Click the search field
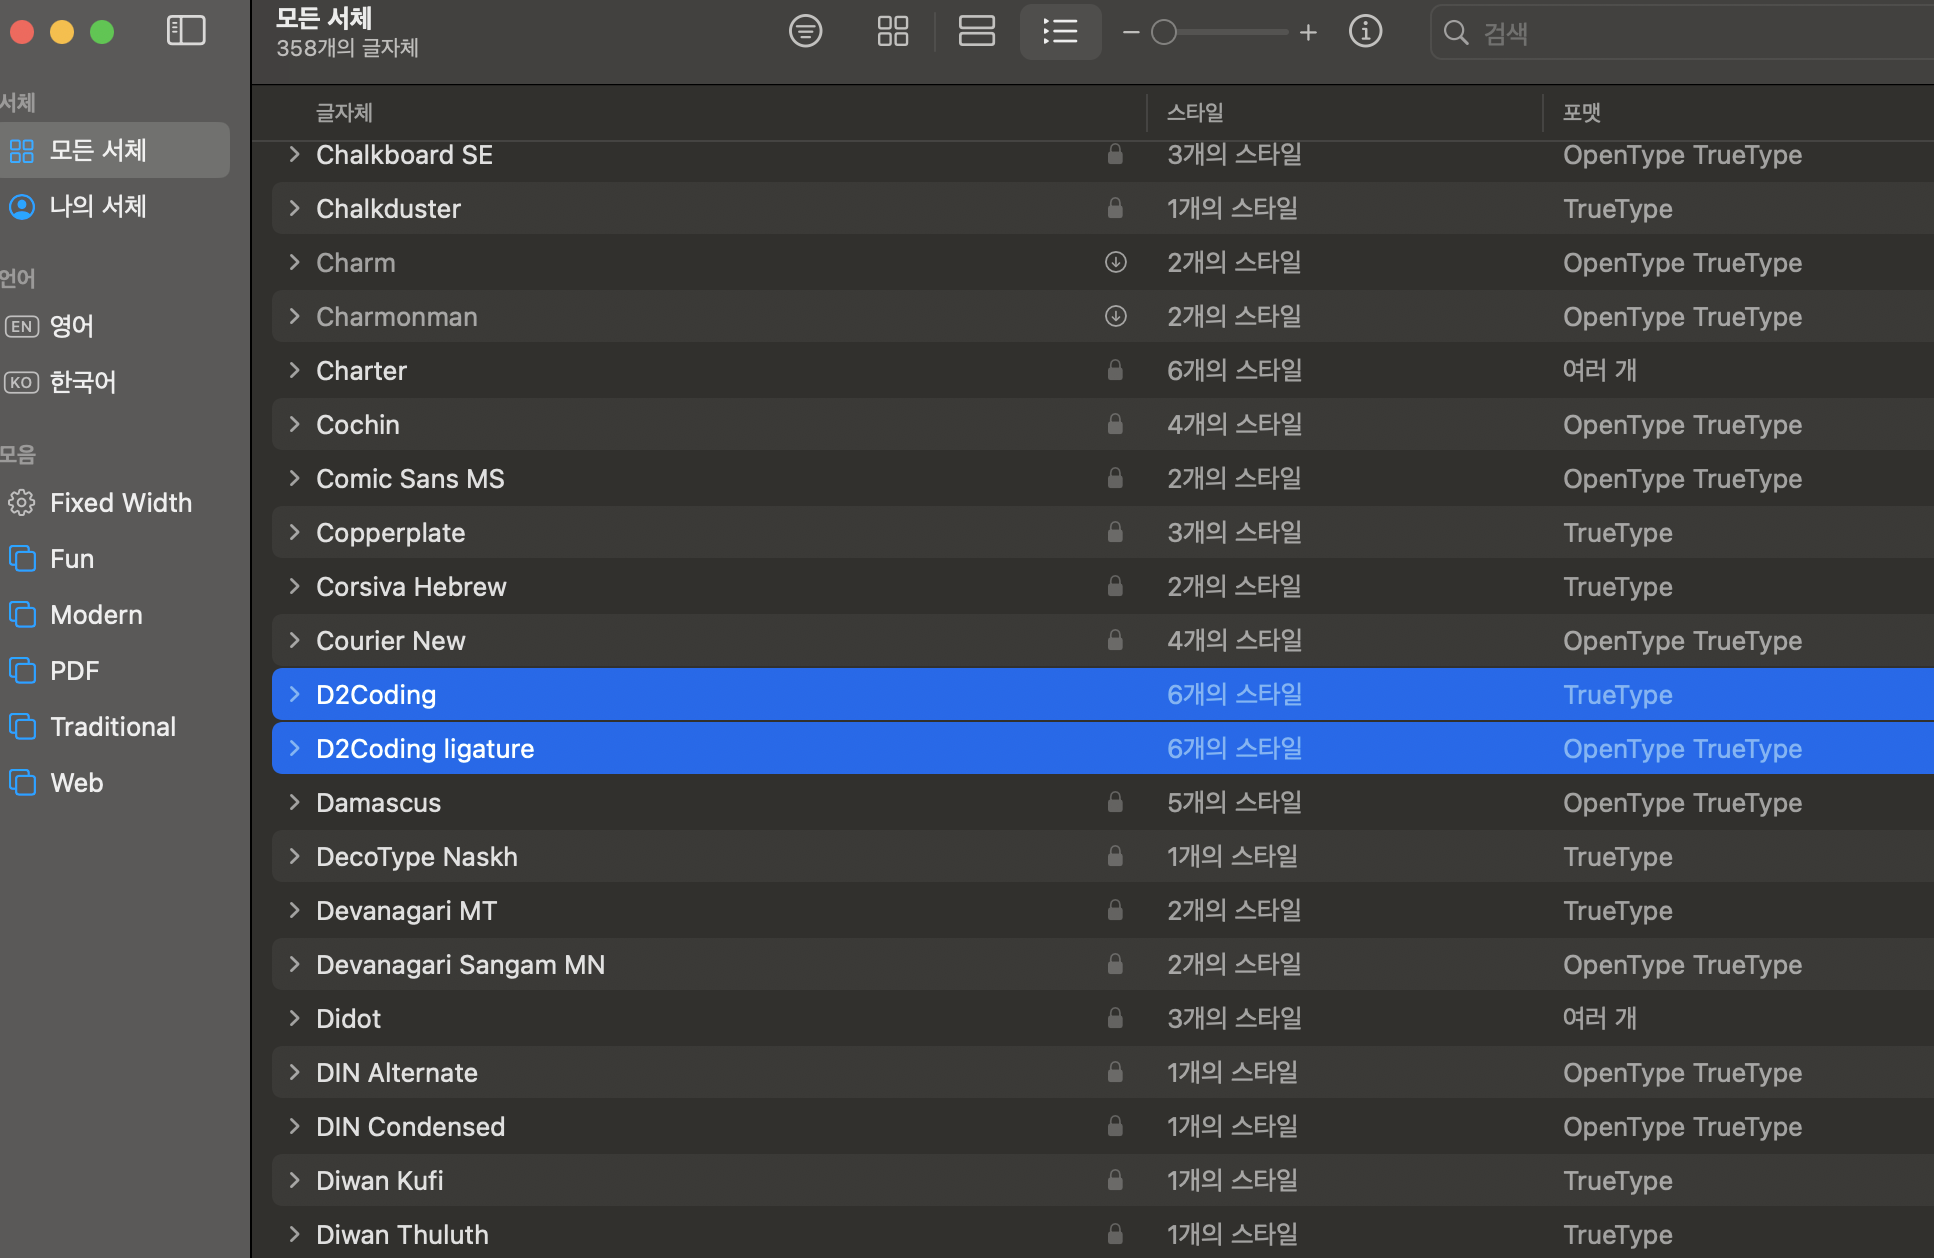 pyautogui.click(x=1683, y=32)
